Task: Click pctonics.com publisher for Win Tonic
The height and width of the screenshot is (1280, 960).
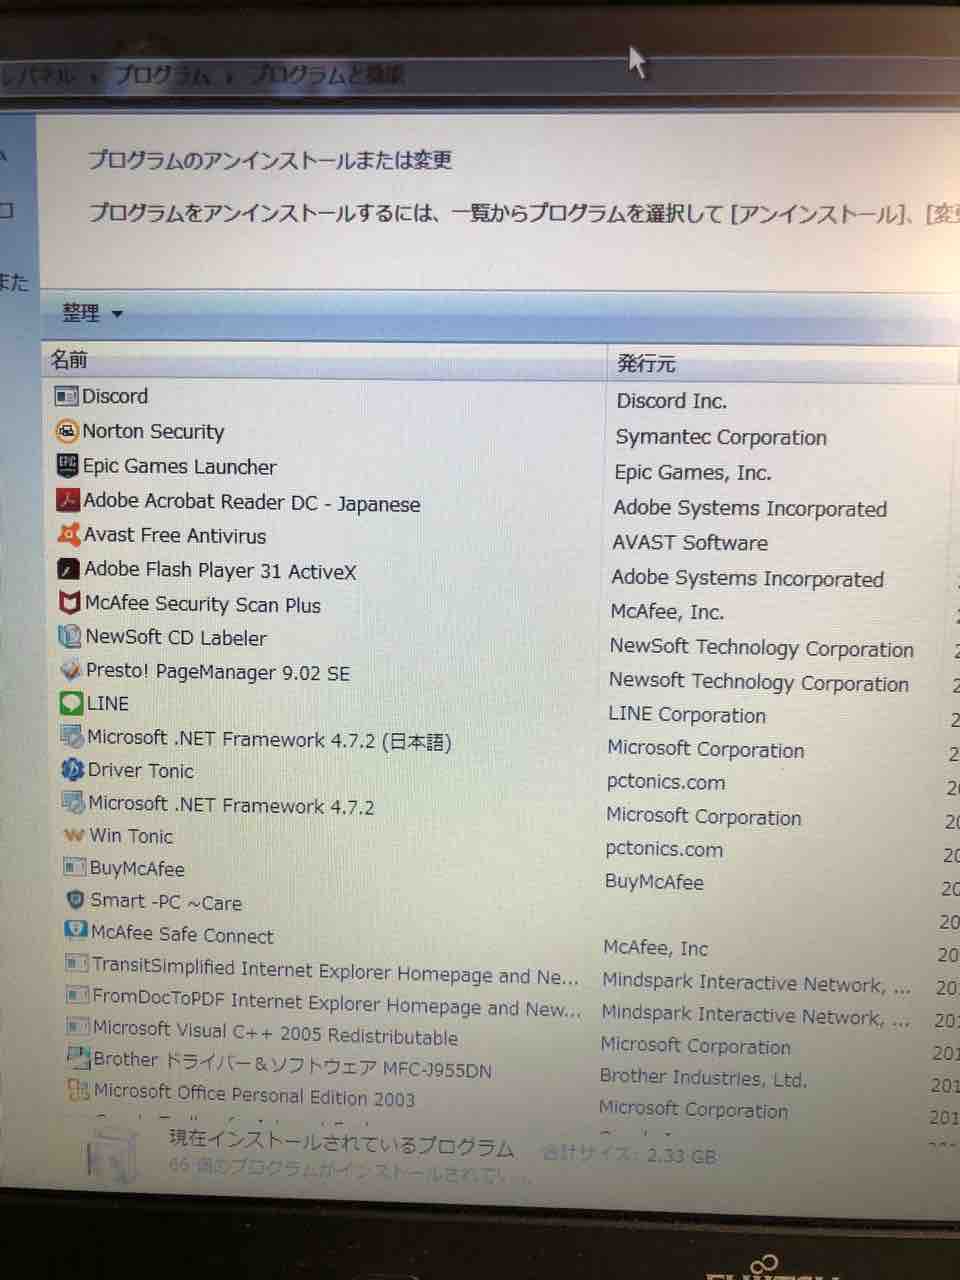Action: [664, 849]
